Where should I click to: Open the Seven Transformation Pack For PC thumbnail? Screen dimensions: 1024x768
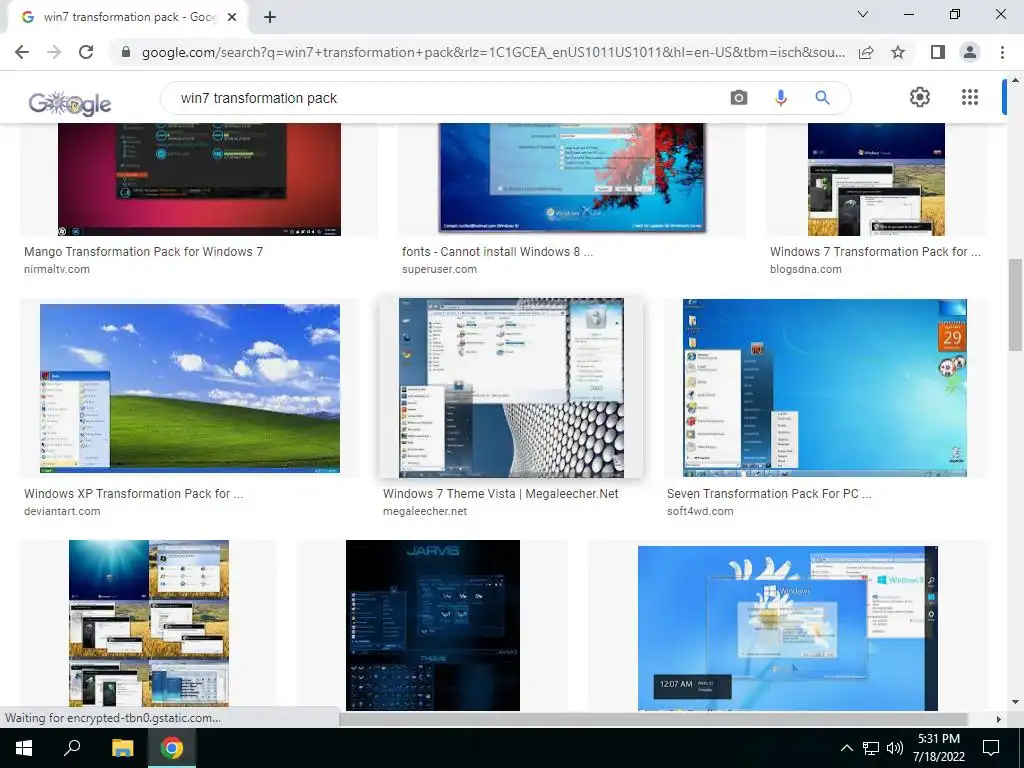pos(825,388)
